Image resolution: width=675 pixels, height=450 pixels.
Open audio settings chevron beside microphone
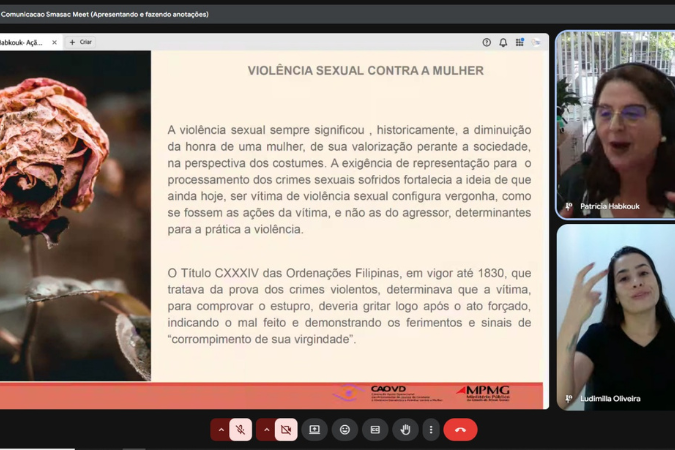221,429
